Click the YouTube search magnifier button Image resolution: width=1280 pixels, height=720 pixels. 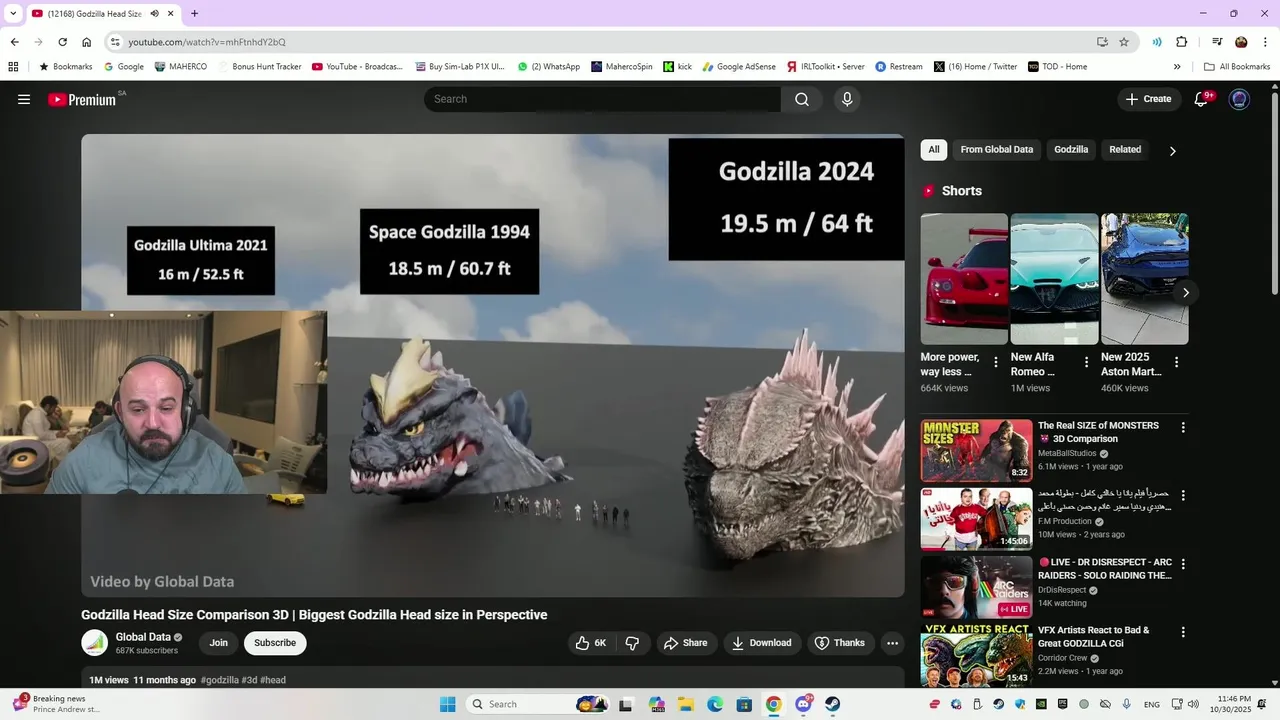click(802, 99)
